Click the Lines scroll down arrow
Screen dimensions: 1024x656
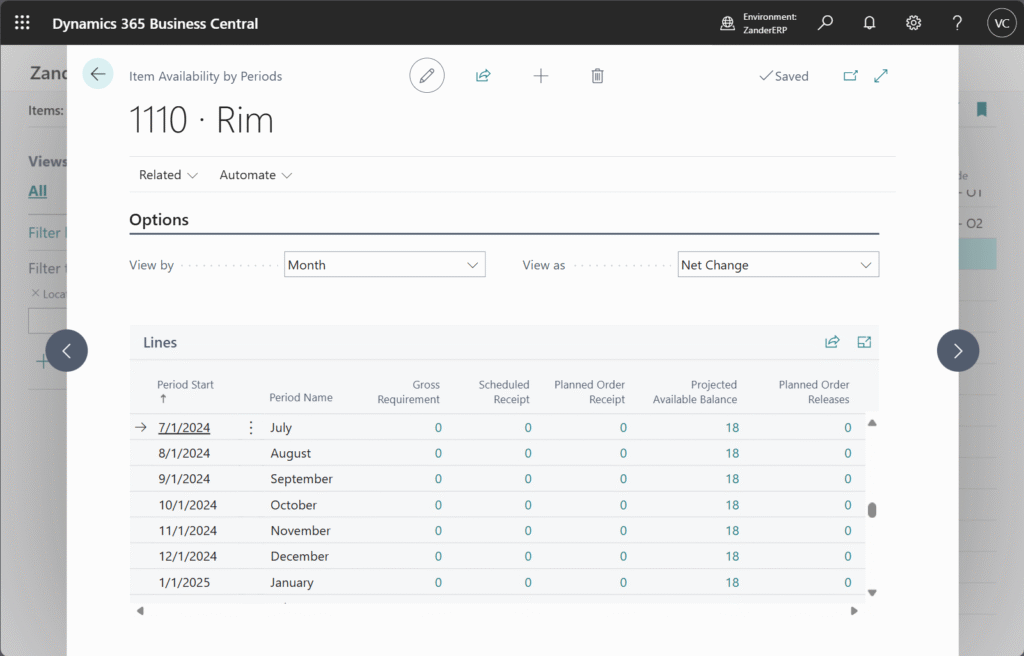872,593
